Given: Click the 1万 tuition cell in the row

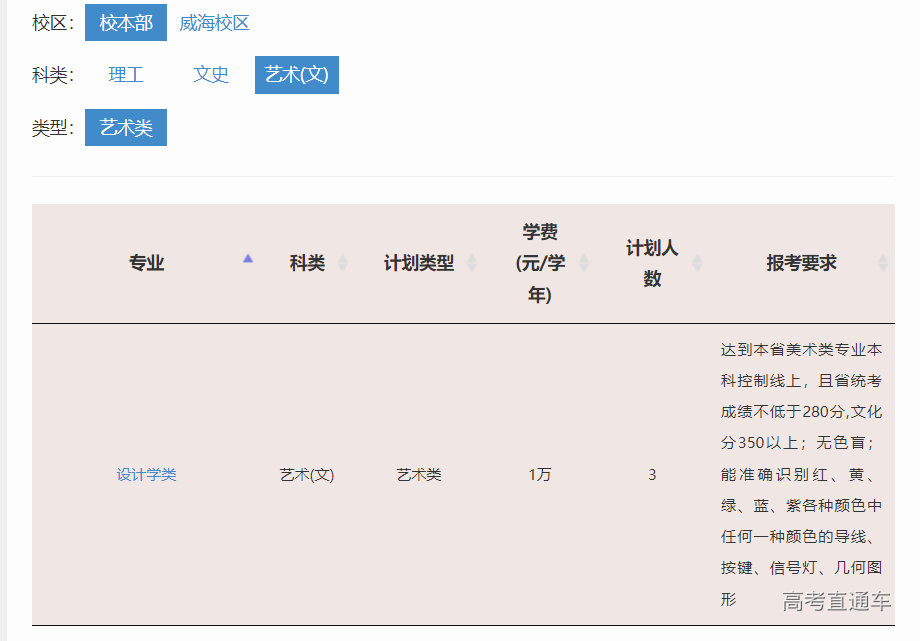Looking at the screenshot, I should [x=541, y=474].
